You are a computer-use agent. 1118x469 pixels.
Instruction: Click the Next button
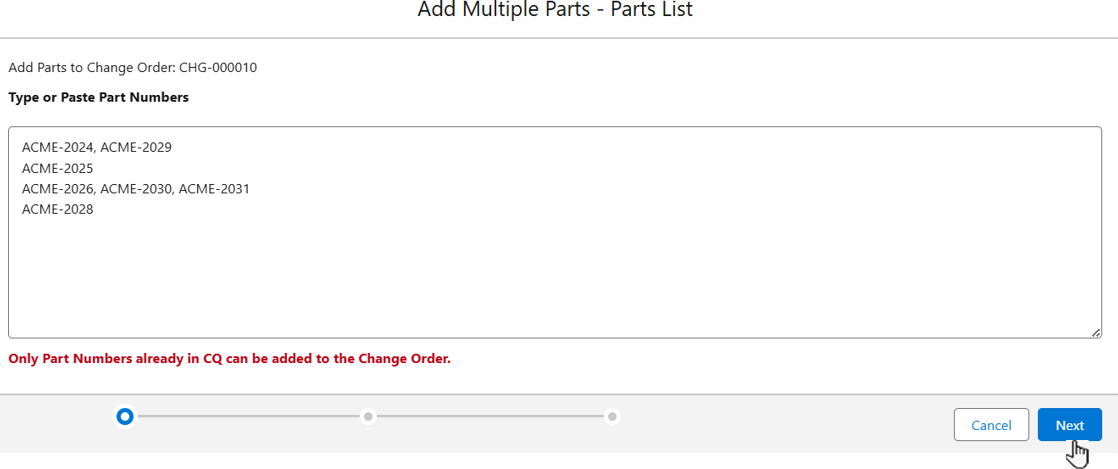1069,425
